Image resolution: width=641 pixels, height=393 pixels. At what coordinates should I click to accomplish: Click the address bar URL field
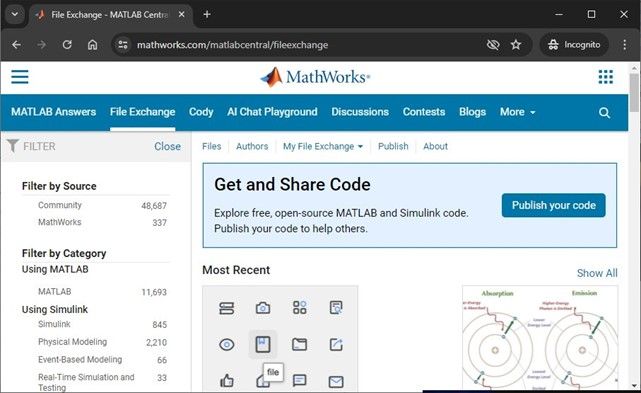(303, 45)
